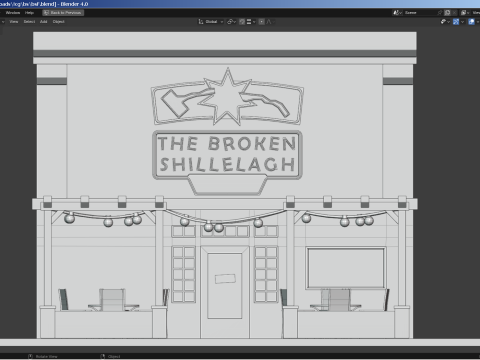Open the viewport View menu
This screenshot has height=360, width=480.
(14, 22)
